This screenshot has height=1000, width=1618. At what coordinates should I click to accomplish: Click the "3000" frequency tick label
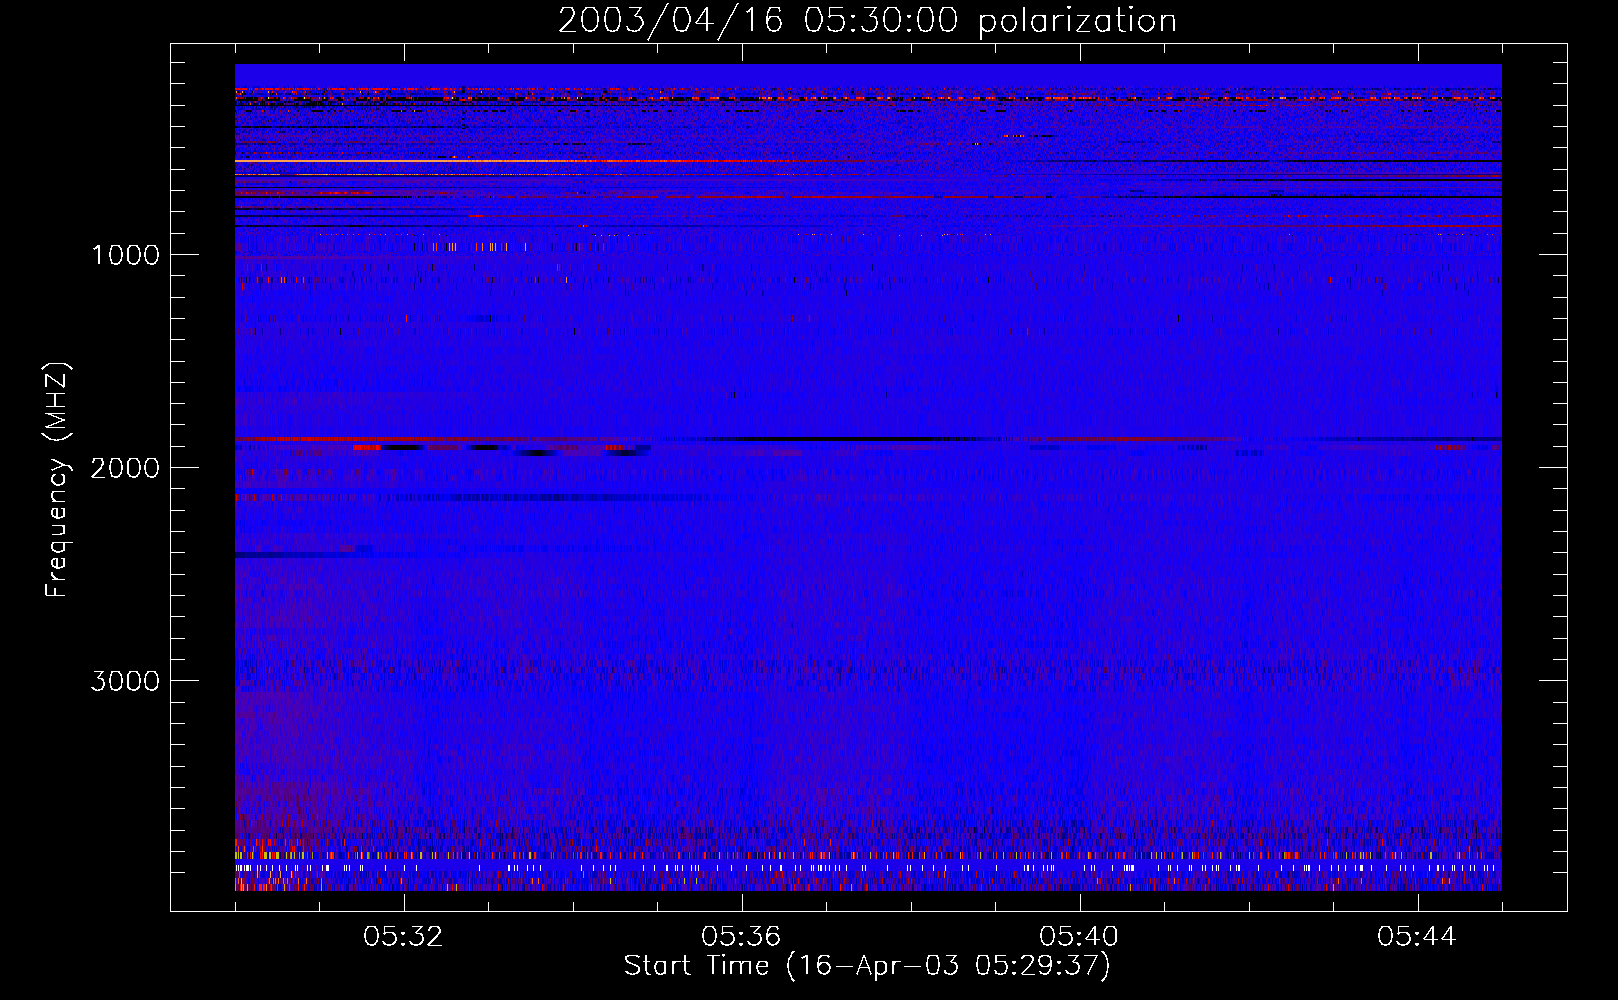tap(125, 681)
